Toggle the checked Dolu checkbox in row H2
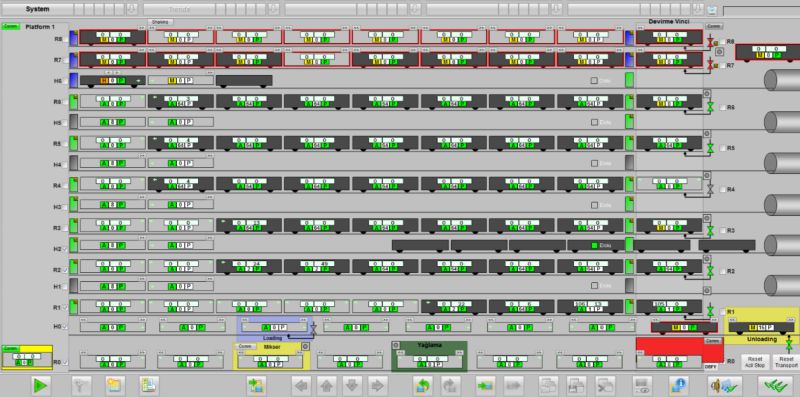This screenshot has width=800, height=397. 594,245
